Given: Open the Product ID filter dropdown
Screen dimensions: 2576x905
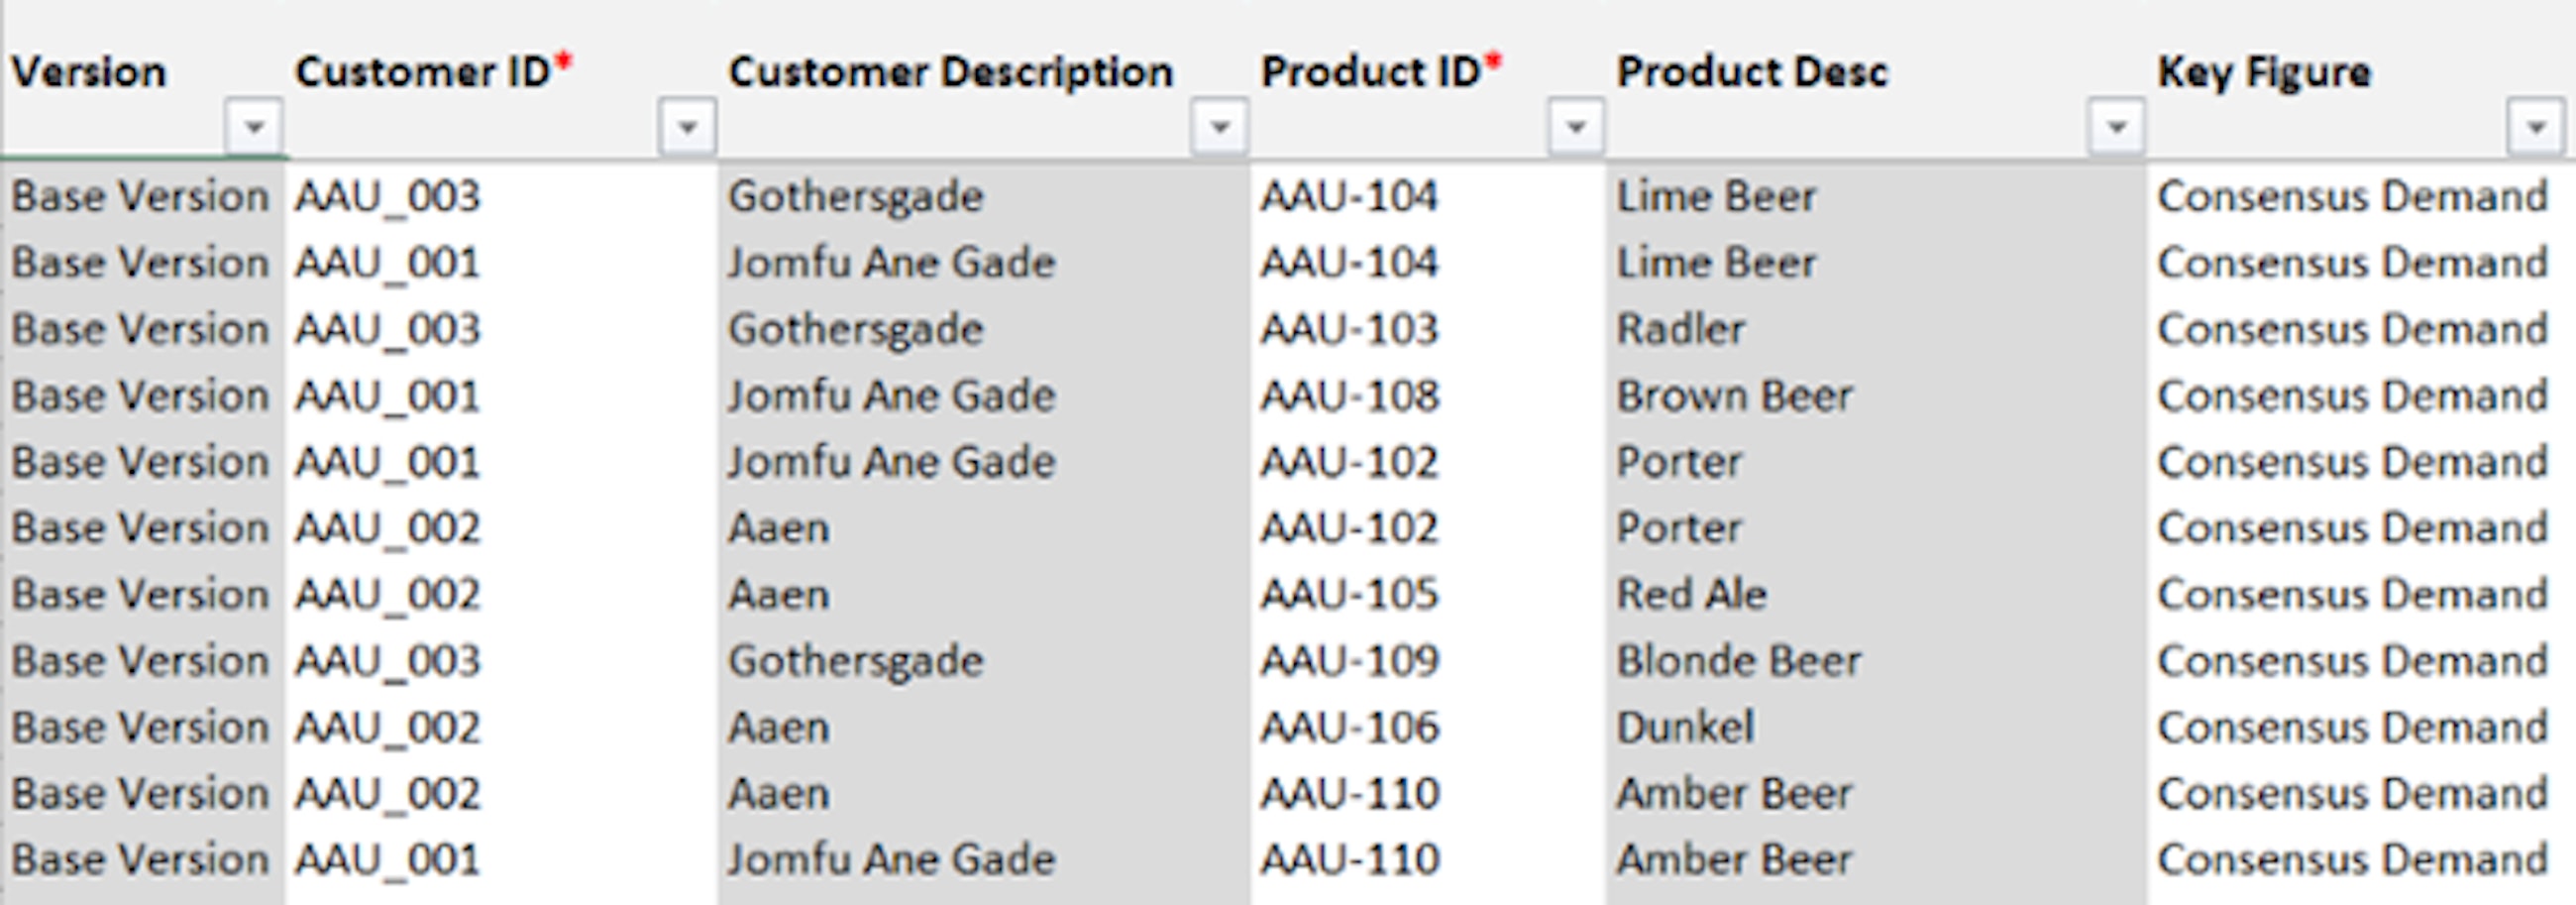Looking at the screenshot, I should coord(1575,127).
